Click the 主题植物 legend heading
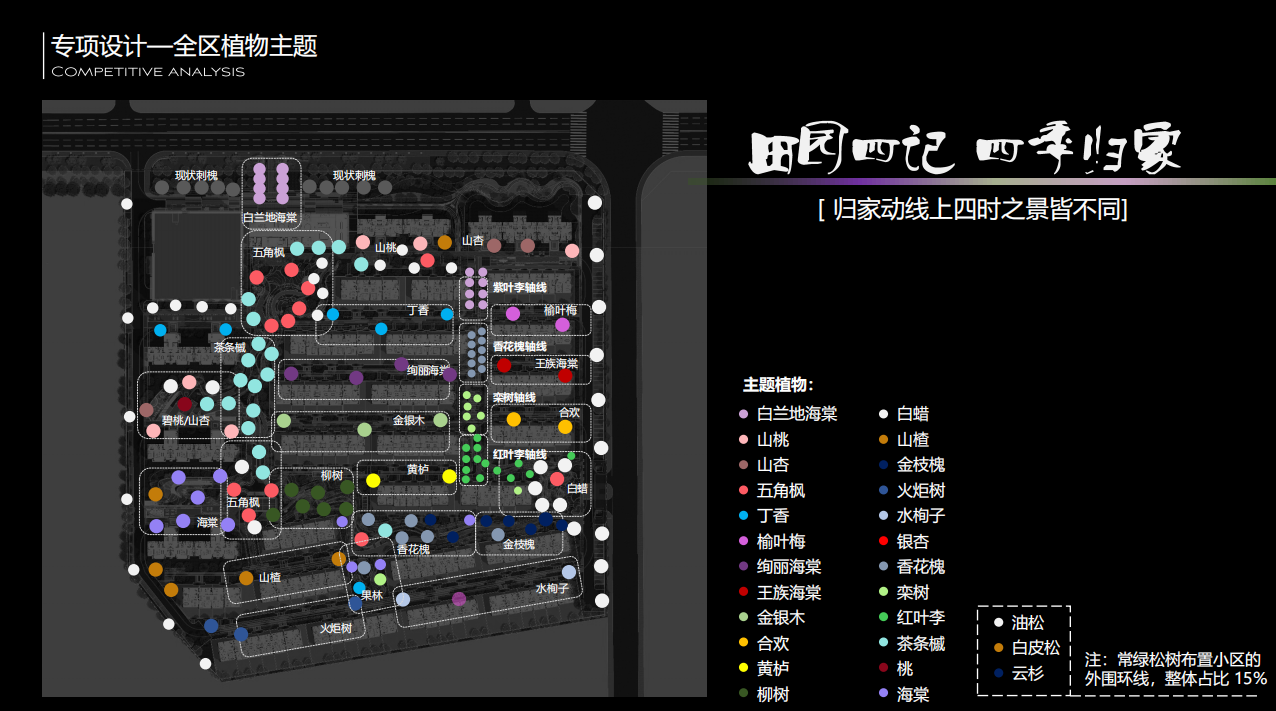 [x=778, y=385]
